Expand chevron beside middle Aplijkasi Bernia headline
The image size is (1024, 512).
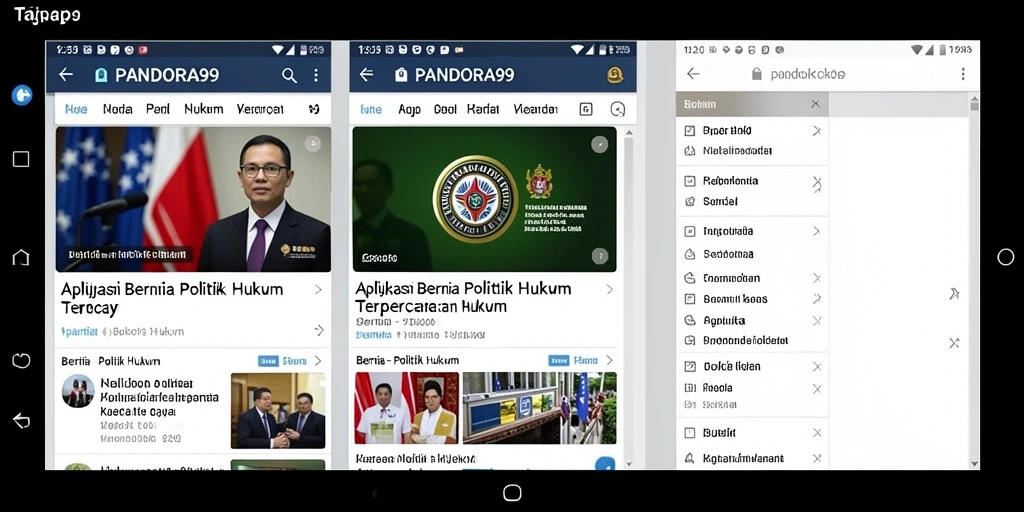click(x=609, y=289)
